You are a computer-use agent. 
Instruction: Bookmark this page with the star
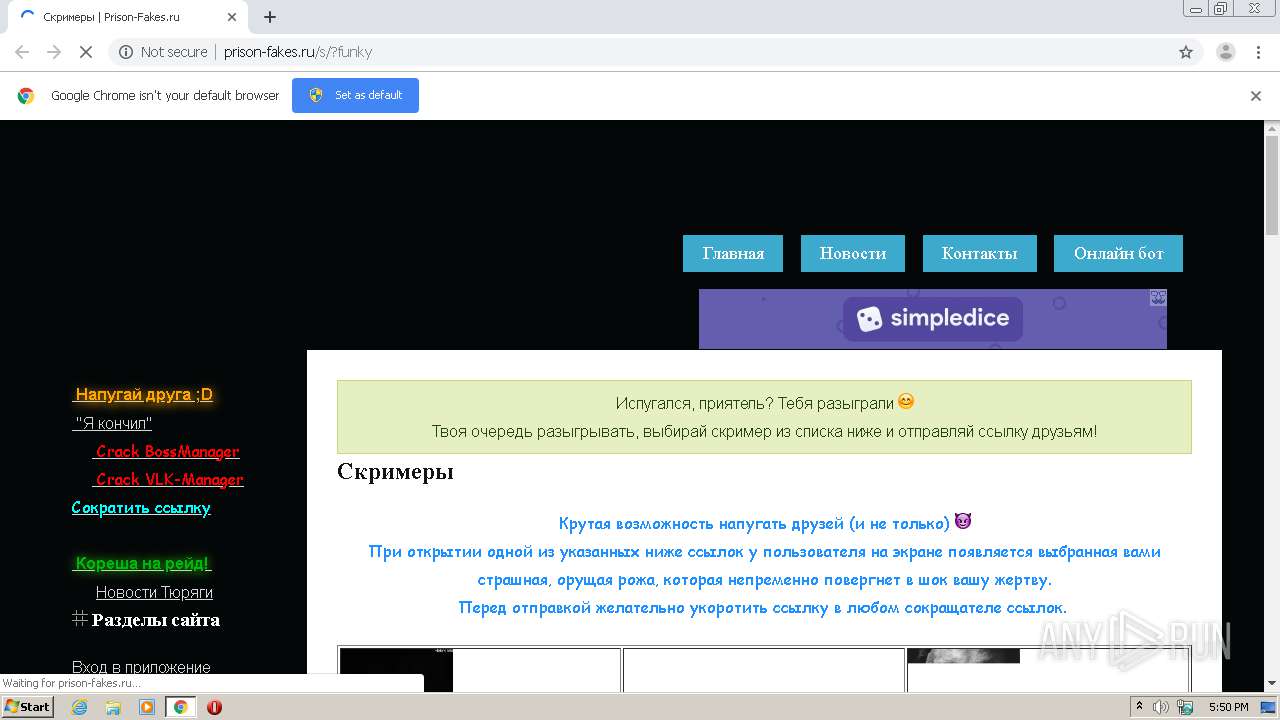point(1186,52)
